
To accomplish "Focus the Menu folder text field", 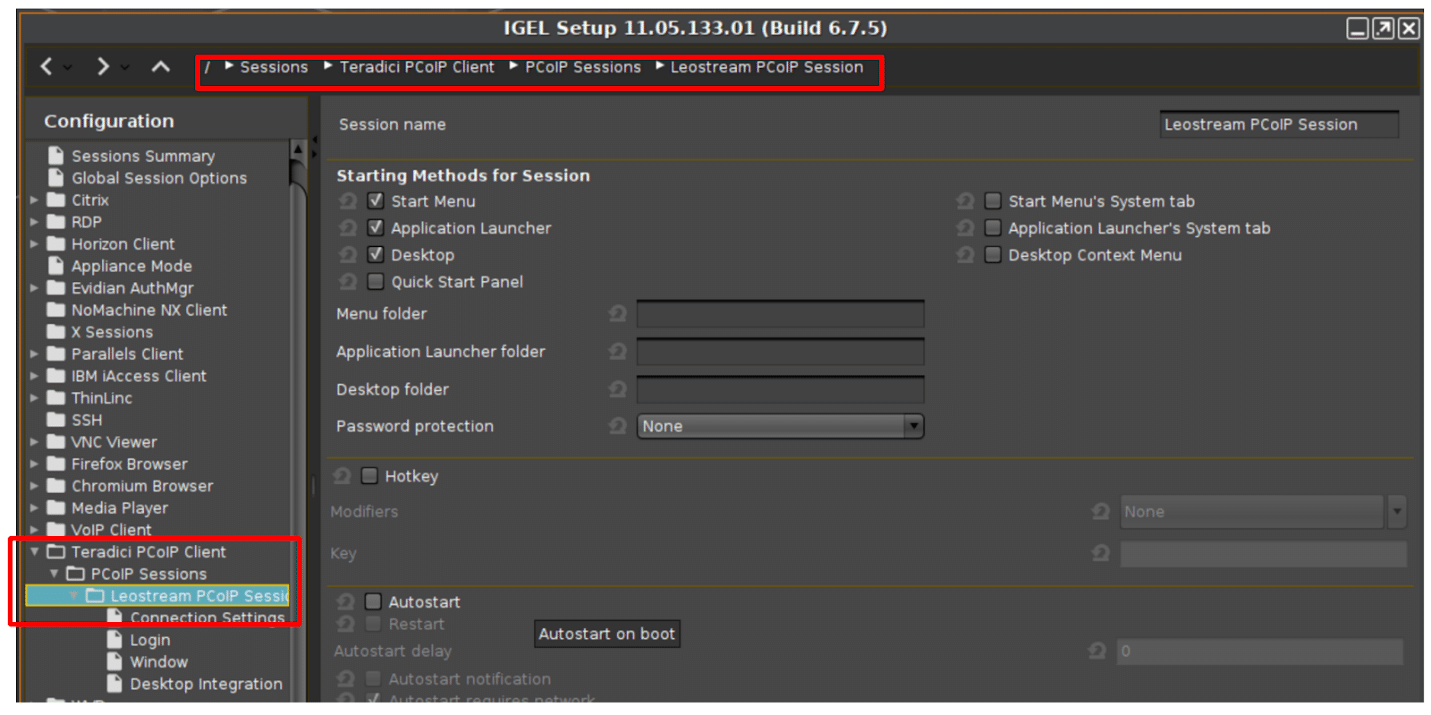I will tap(780, 314).
